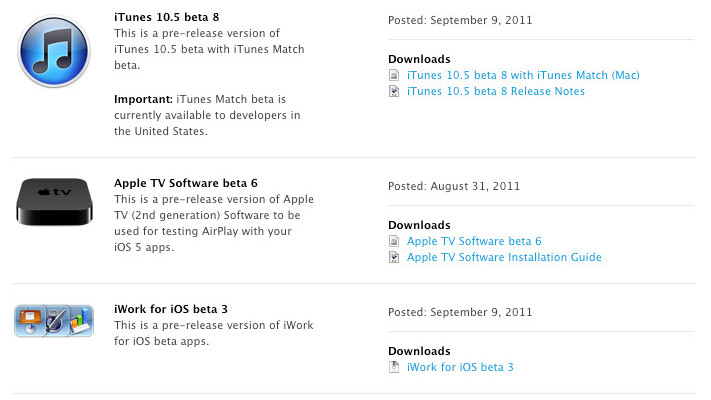
Task: Open the iTunes 10.5 beta 8 Release Notes link
Action: click(496, 91)
